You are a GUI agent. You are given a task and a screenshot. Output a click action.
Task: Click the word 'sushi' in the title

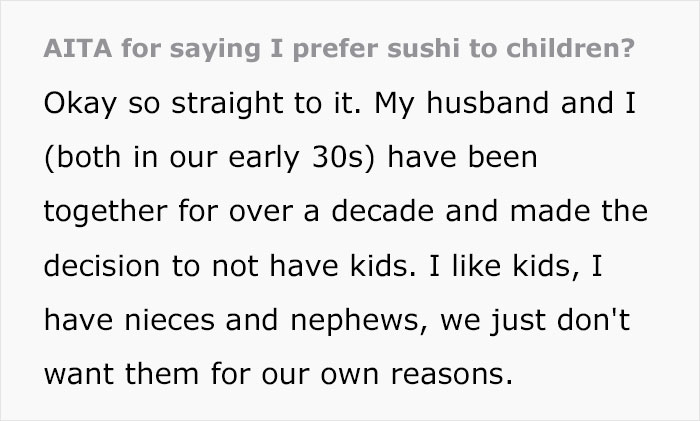coord(423,48)
